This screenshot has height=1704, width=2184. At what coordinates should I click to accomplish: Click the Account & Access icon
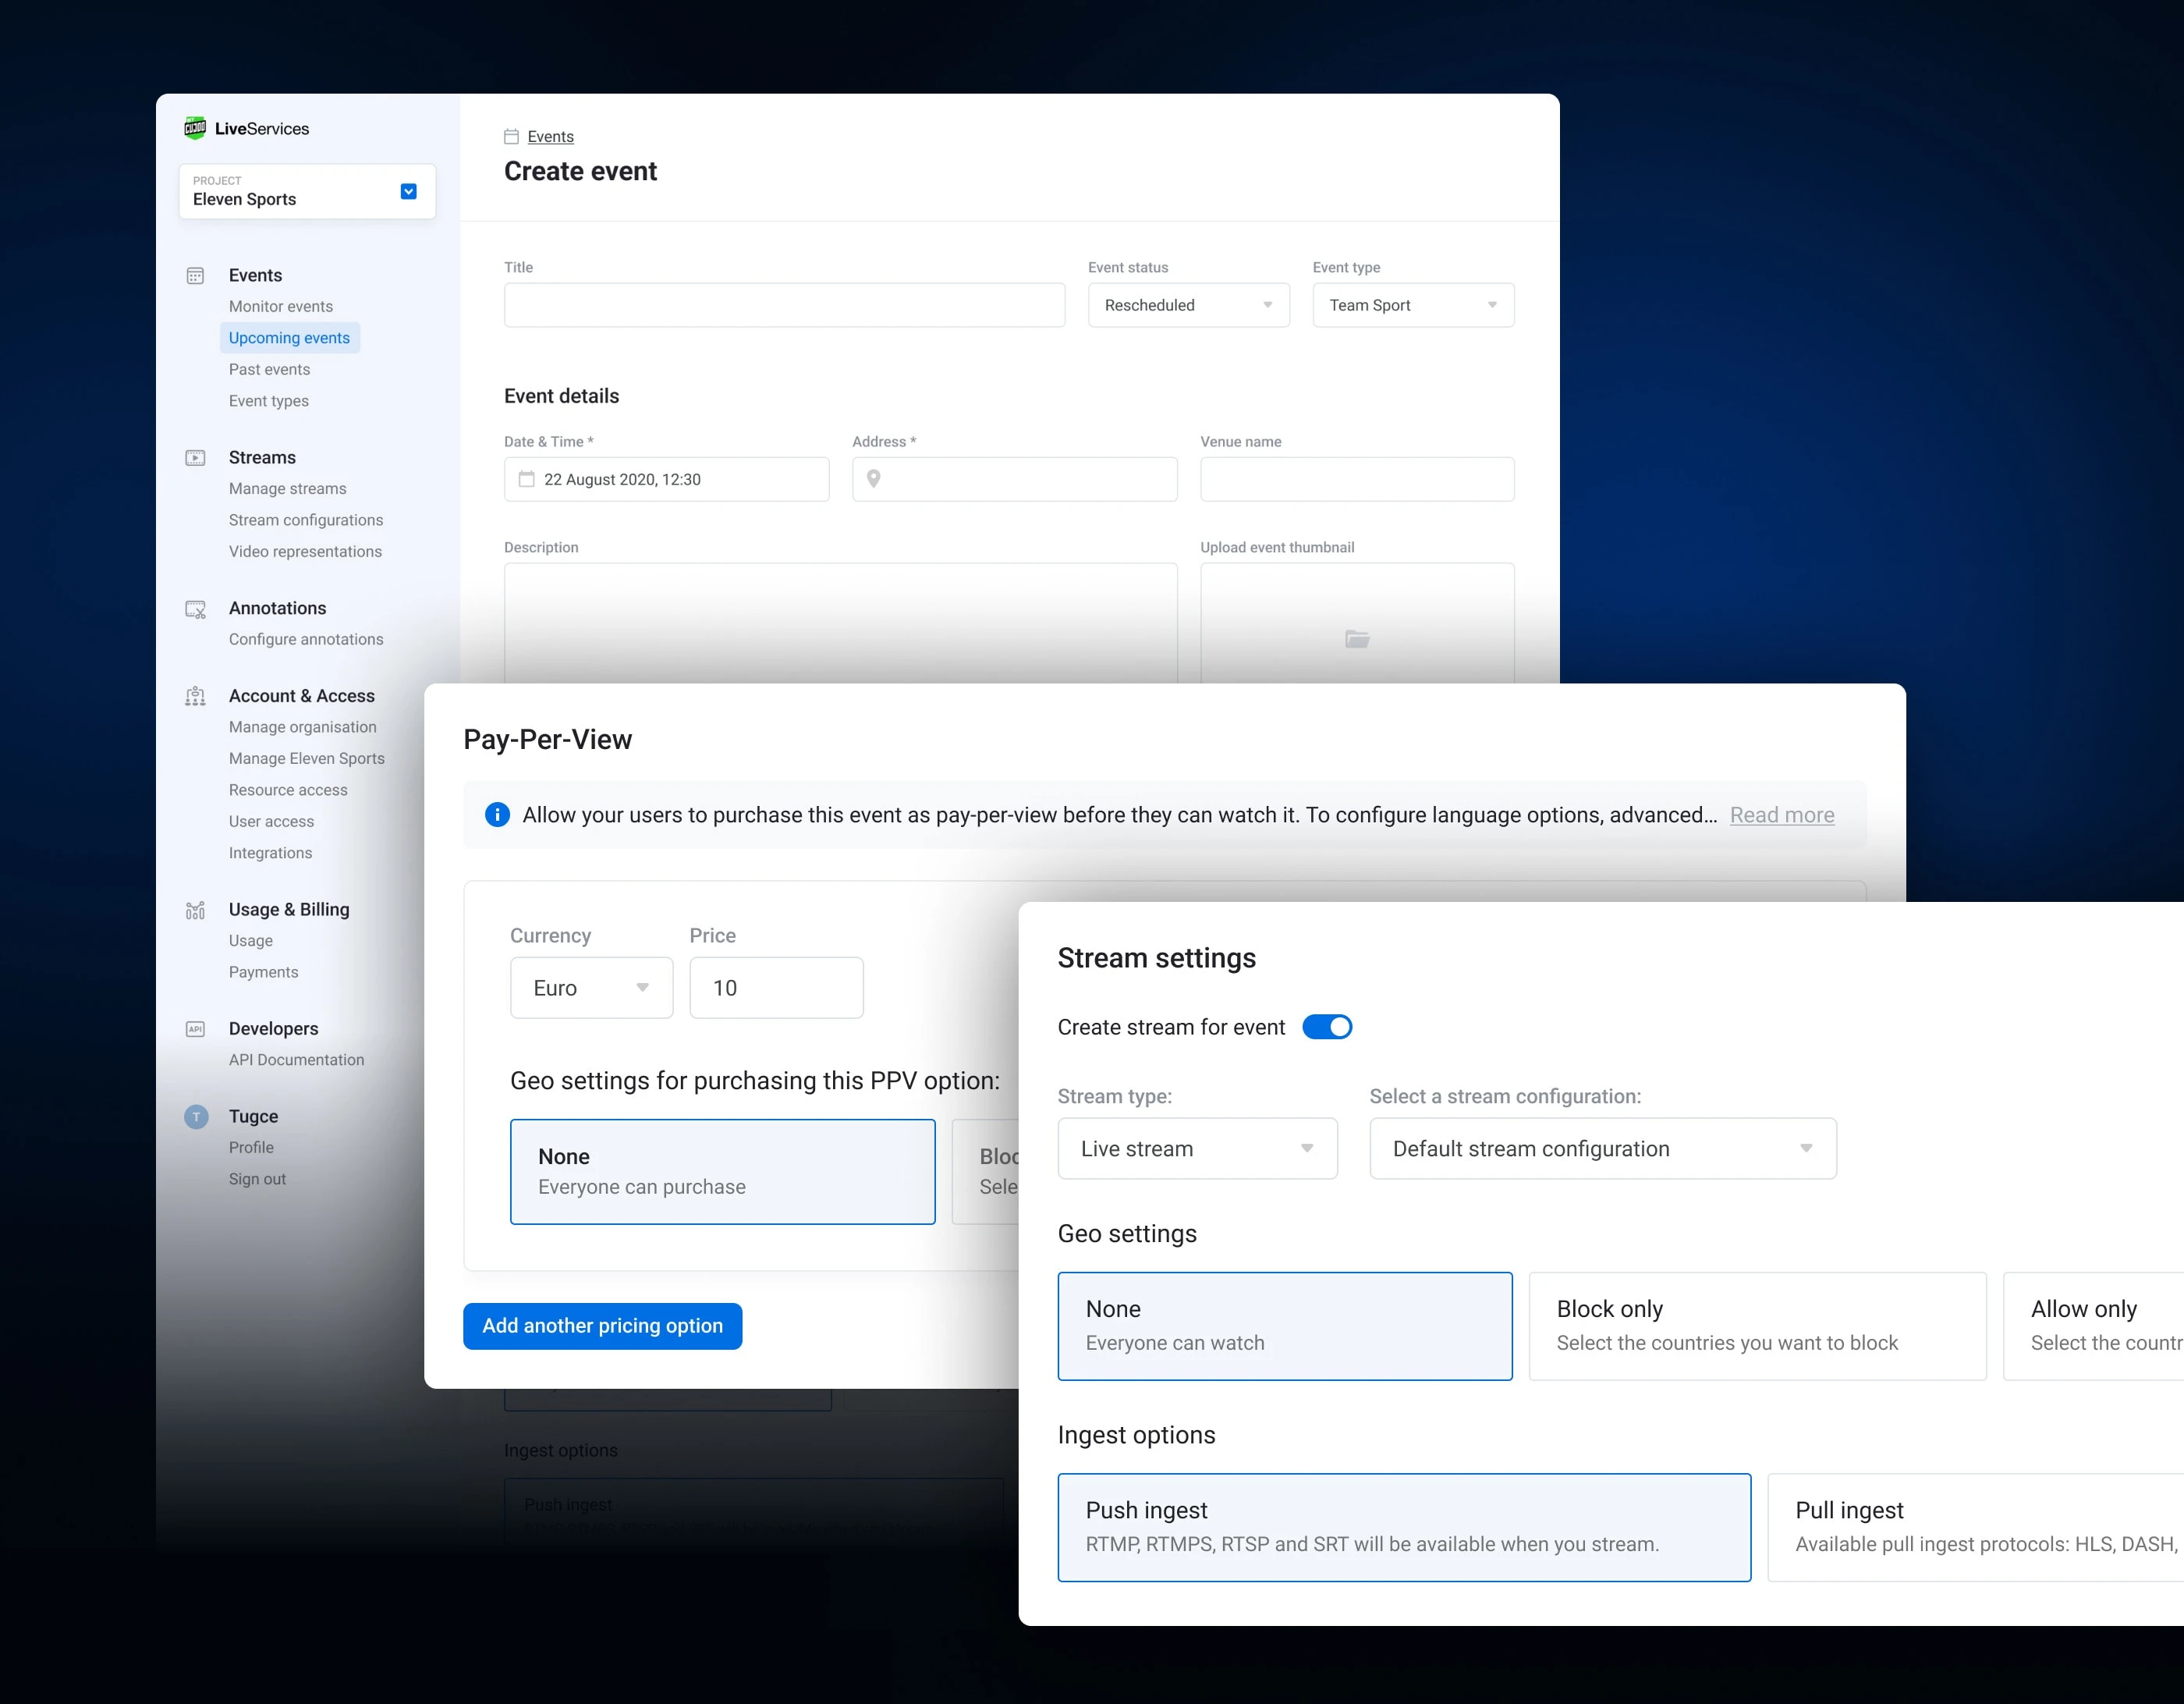point(195,696)
